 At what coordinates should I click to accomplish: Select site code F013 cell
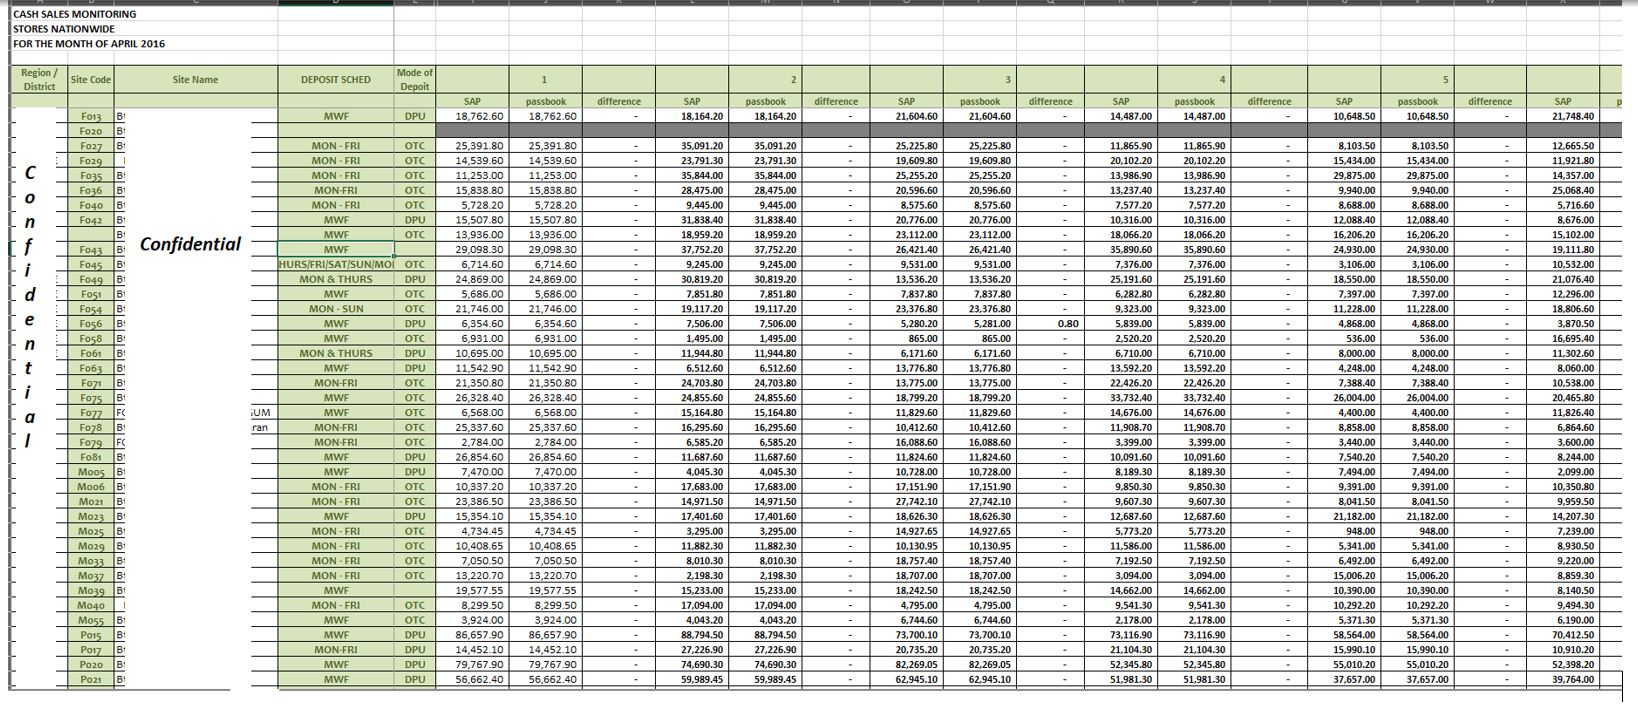(x=91, y=117)
